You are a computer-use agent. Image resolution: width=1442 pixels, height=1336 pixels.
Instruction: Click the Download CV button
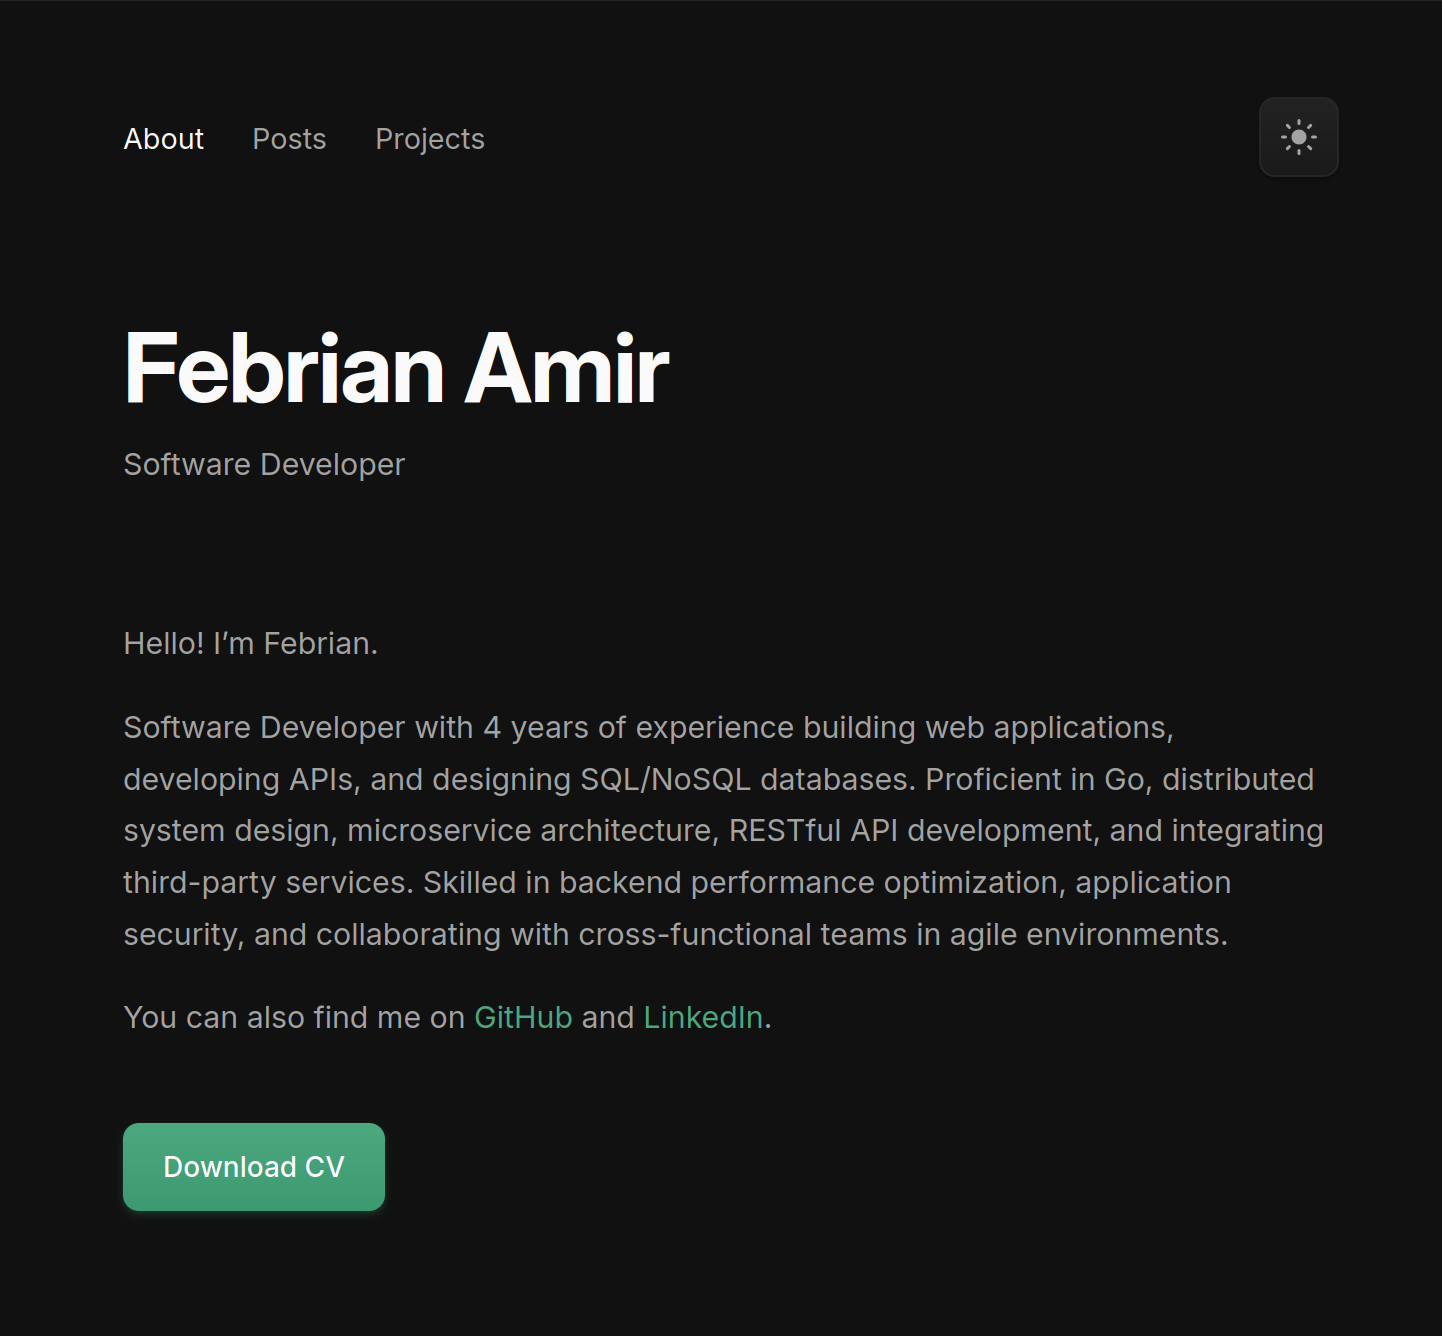[x=254, y=1167]
